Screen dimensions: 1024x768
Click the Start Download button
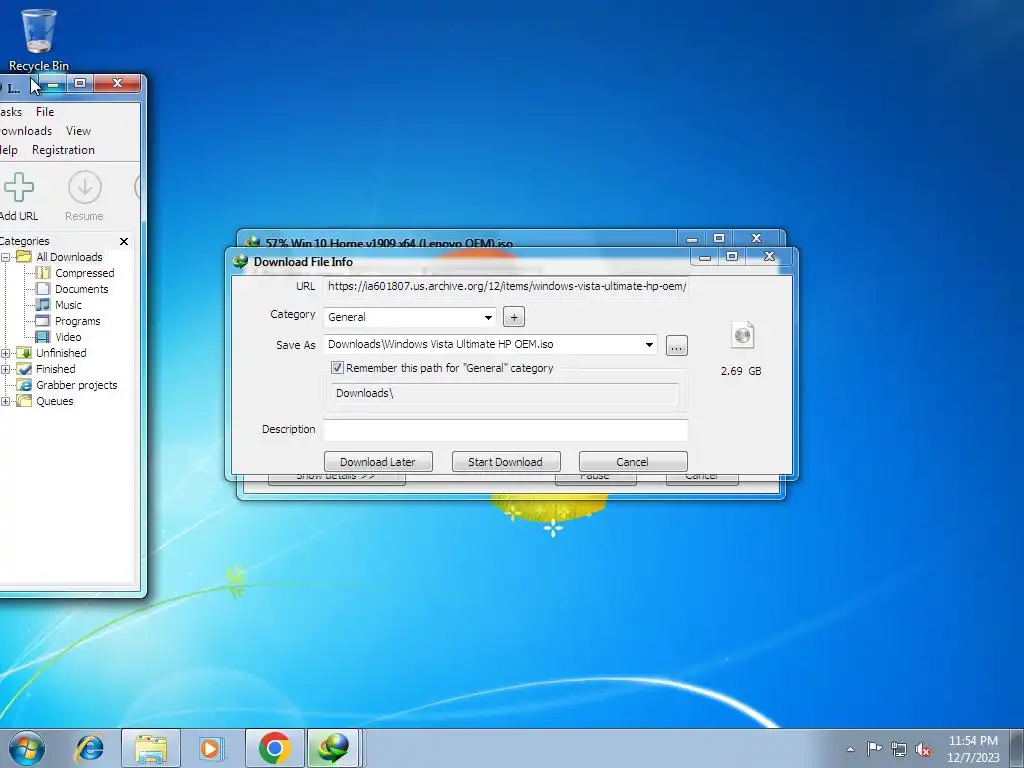point(505,462)
